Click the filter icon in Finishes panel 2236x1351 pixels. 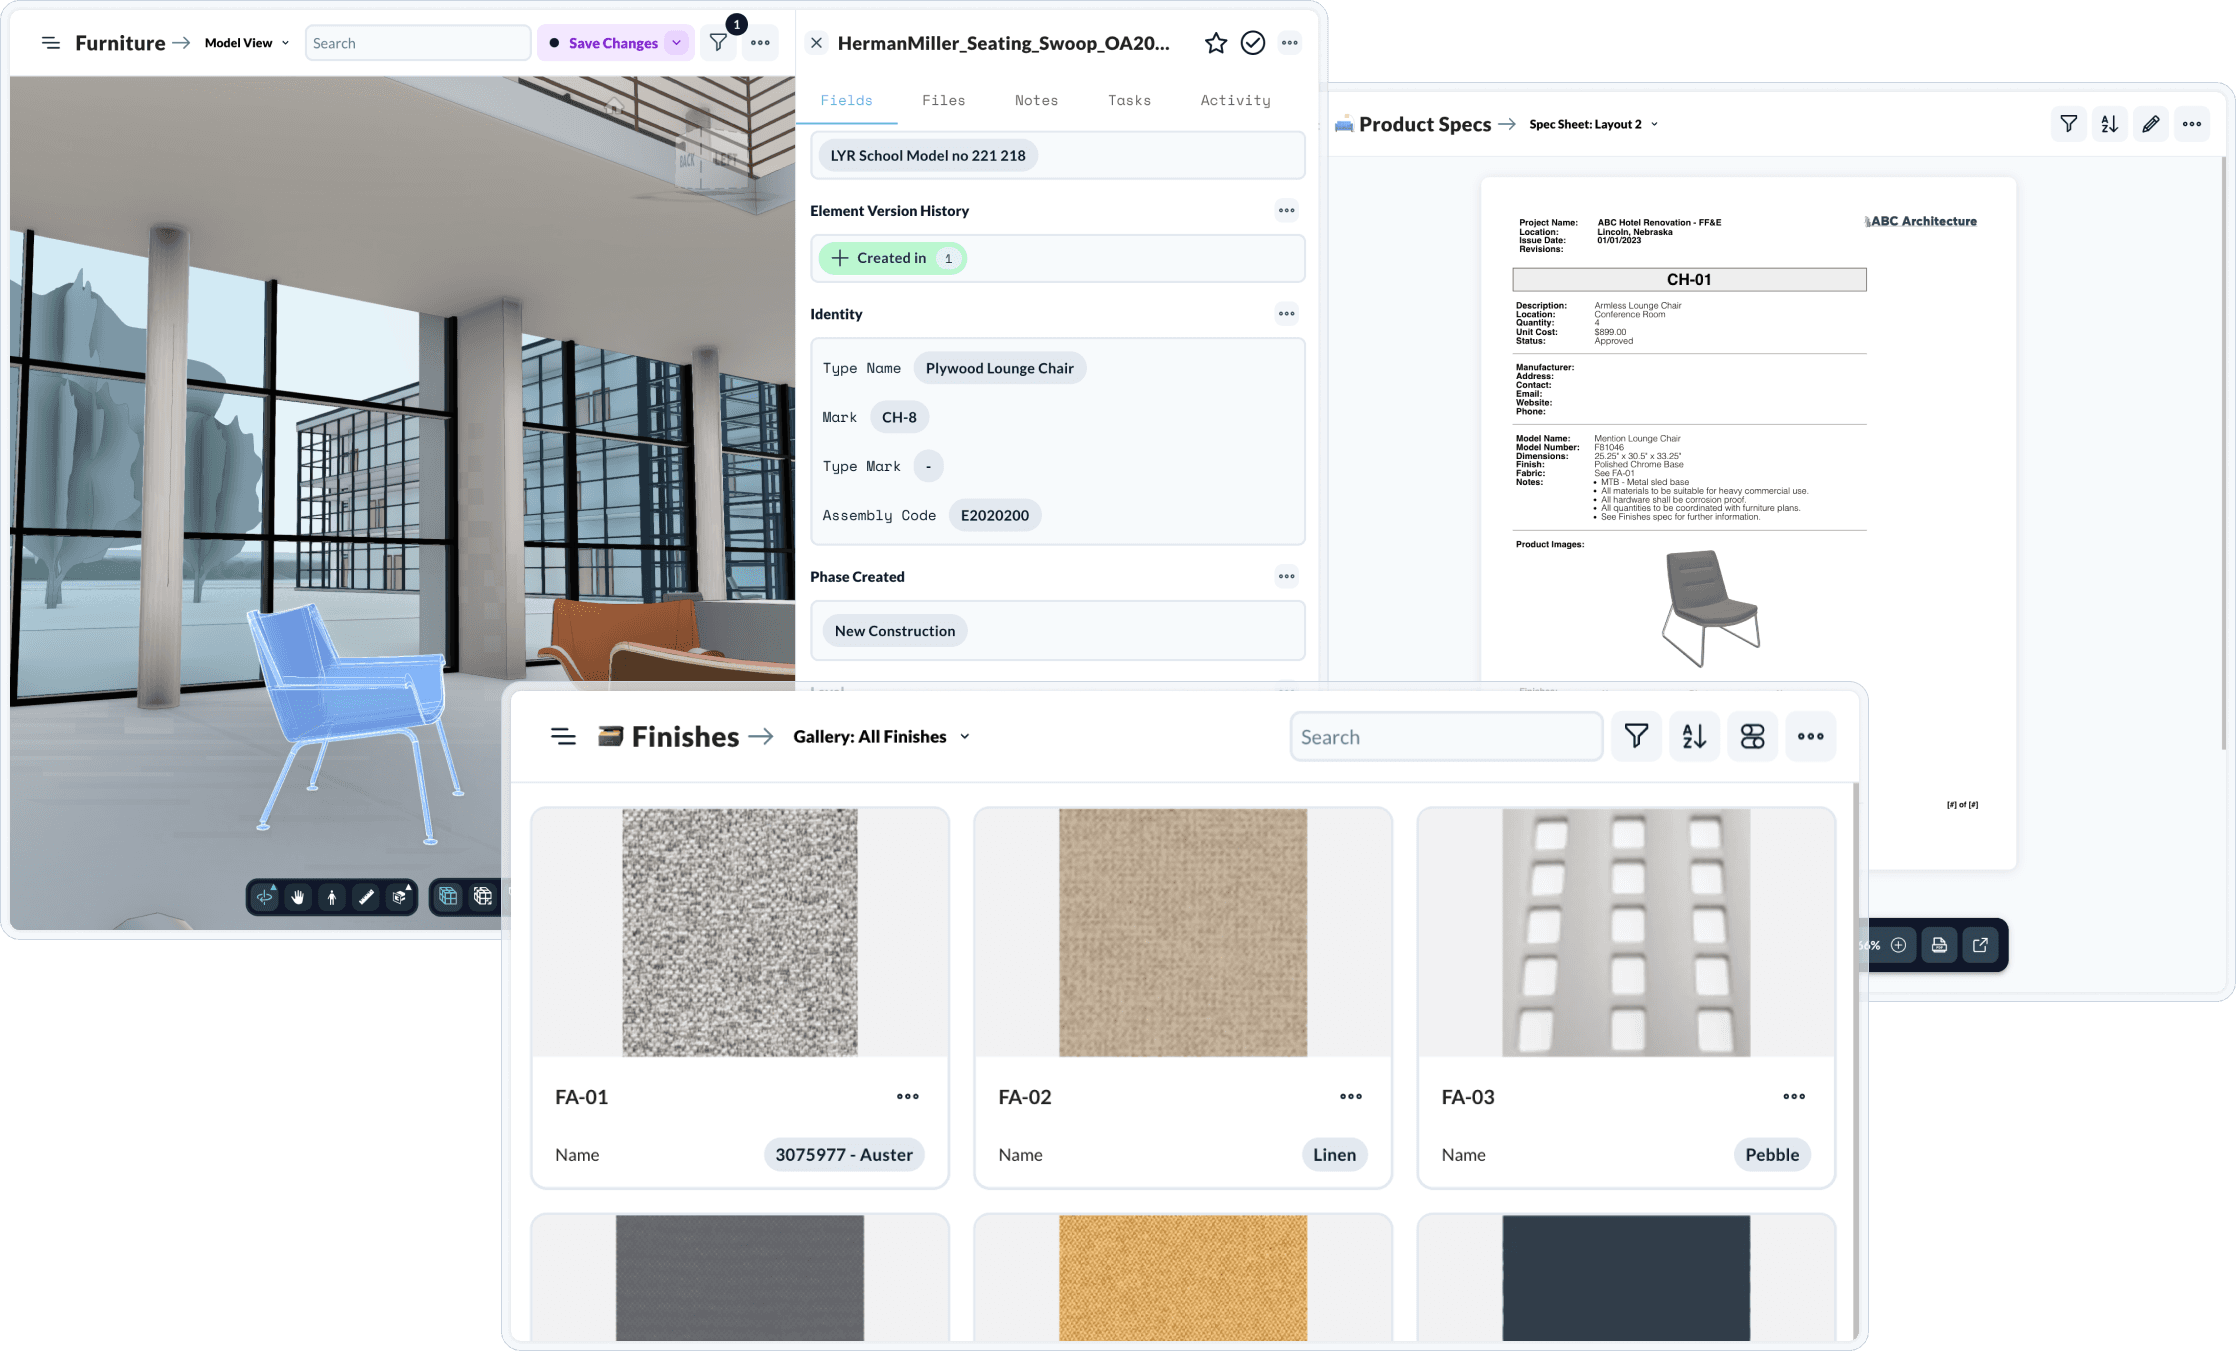(x=1637, y=736)
